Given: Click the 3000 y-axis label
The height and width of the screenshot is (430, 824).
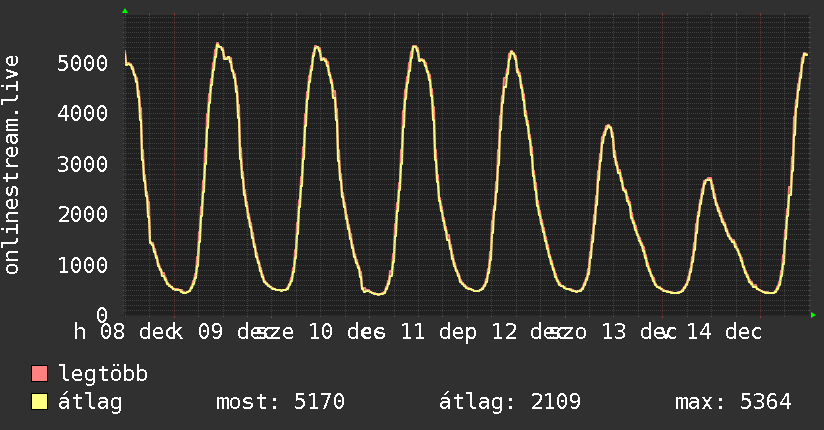Looking at the screenshot, I should (x=83, y=164).
